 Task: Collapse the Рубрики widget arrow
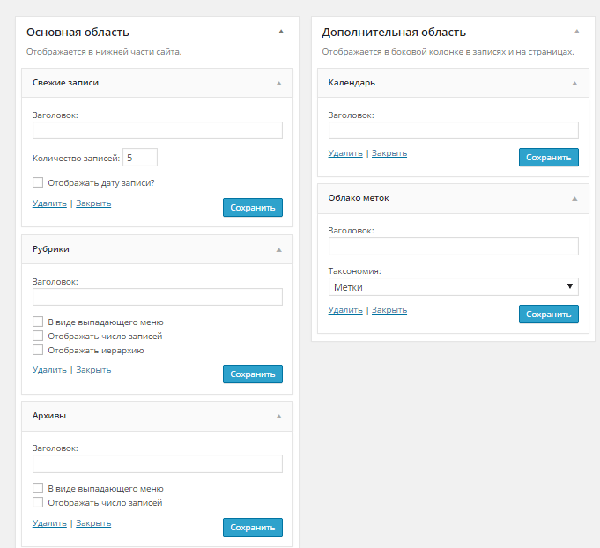coord(279,249)
